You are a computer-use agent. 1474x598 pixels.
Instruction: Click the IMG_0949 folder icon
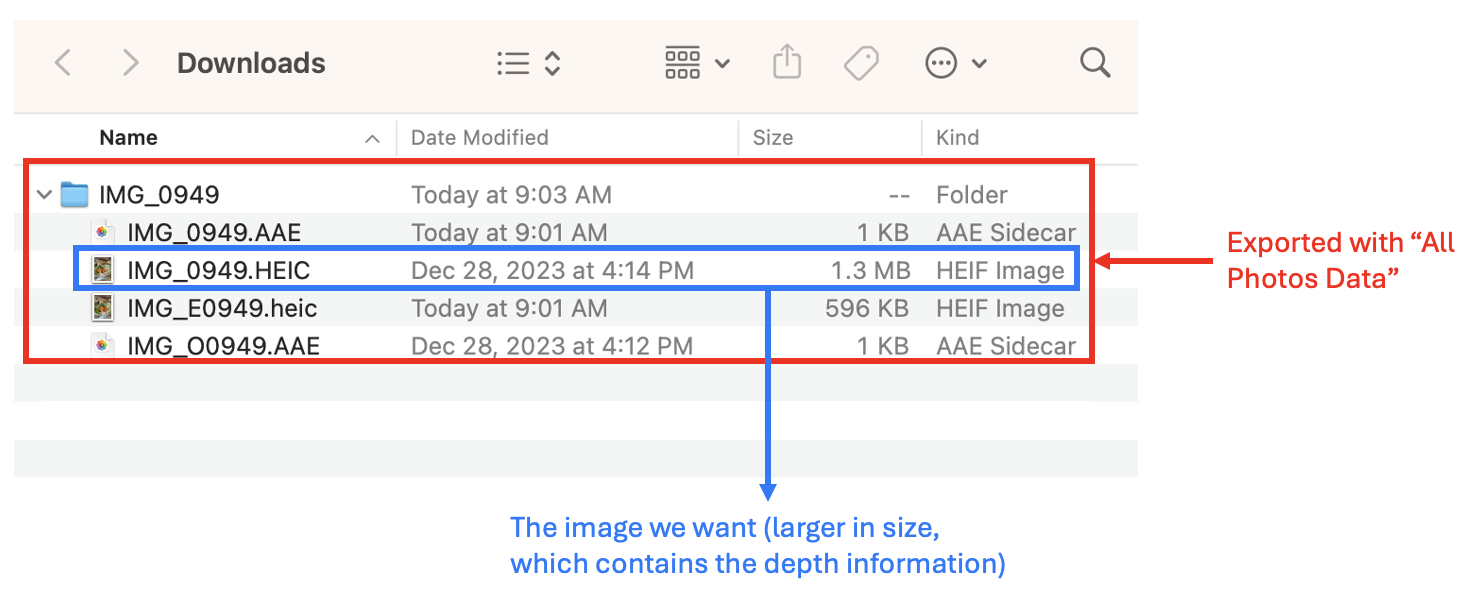coord(75,195)
